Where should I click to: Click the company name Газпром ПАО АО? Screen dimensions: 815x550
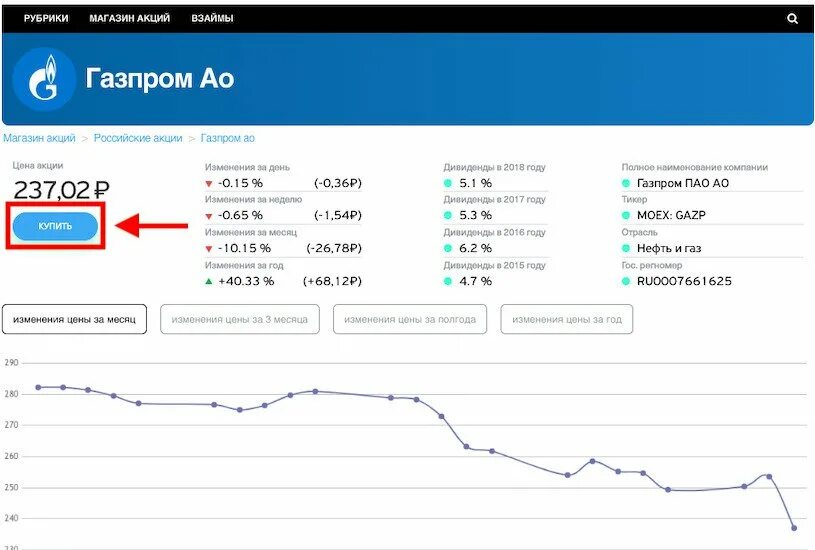683,183
